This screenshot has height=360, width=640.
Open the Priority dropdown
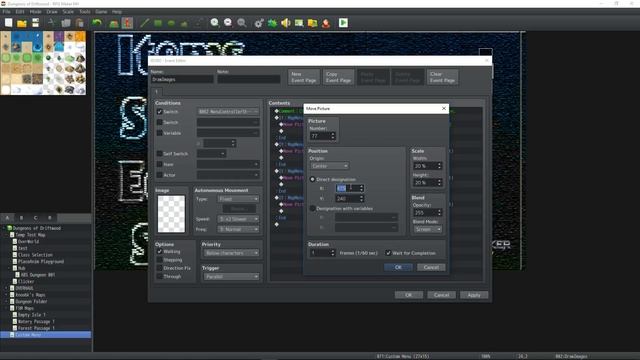coord(231,253)
